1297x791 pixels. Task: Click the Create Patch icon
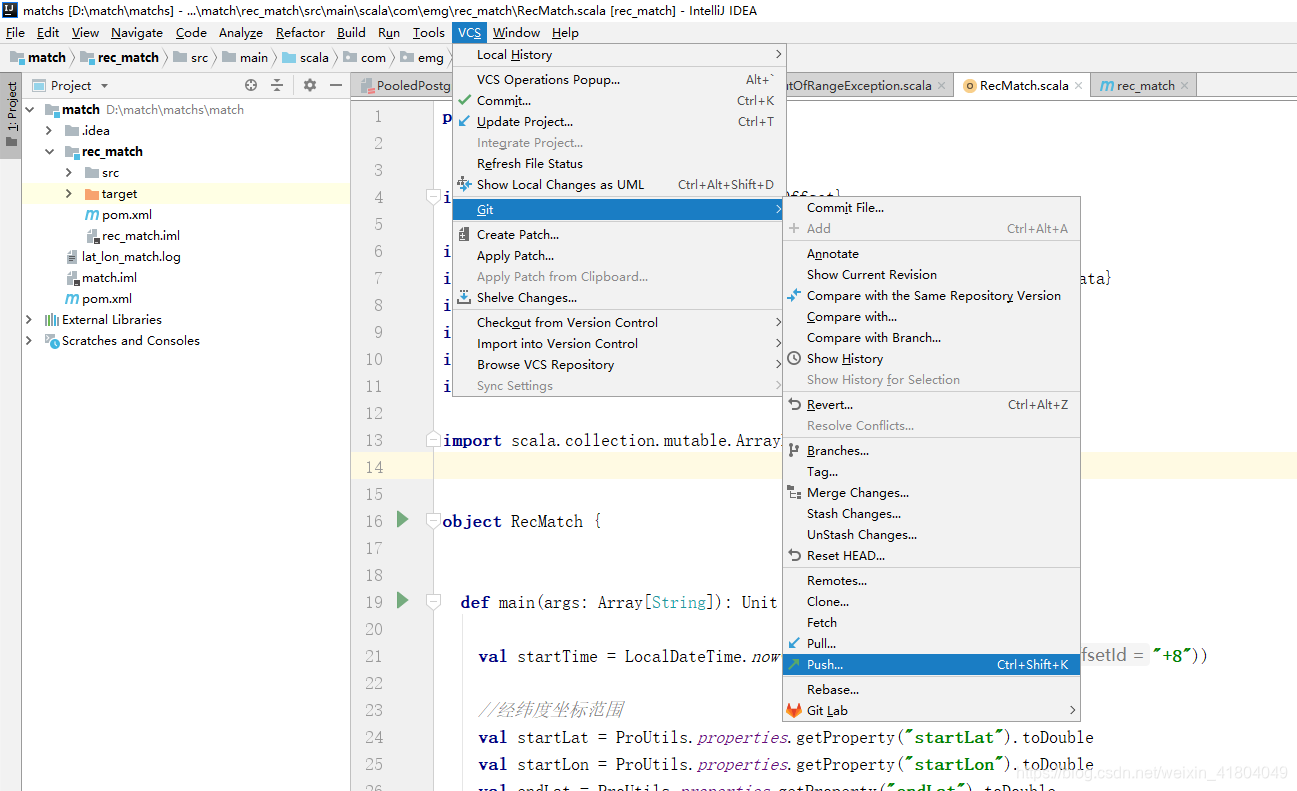point(464,234)
